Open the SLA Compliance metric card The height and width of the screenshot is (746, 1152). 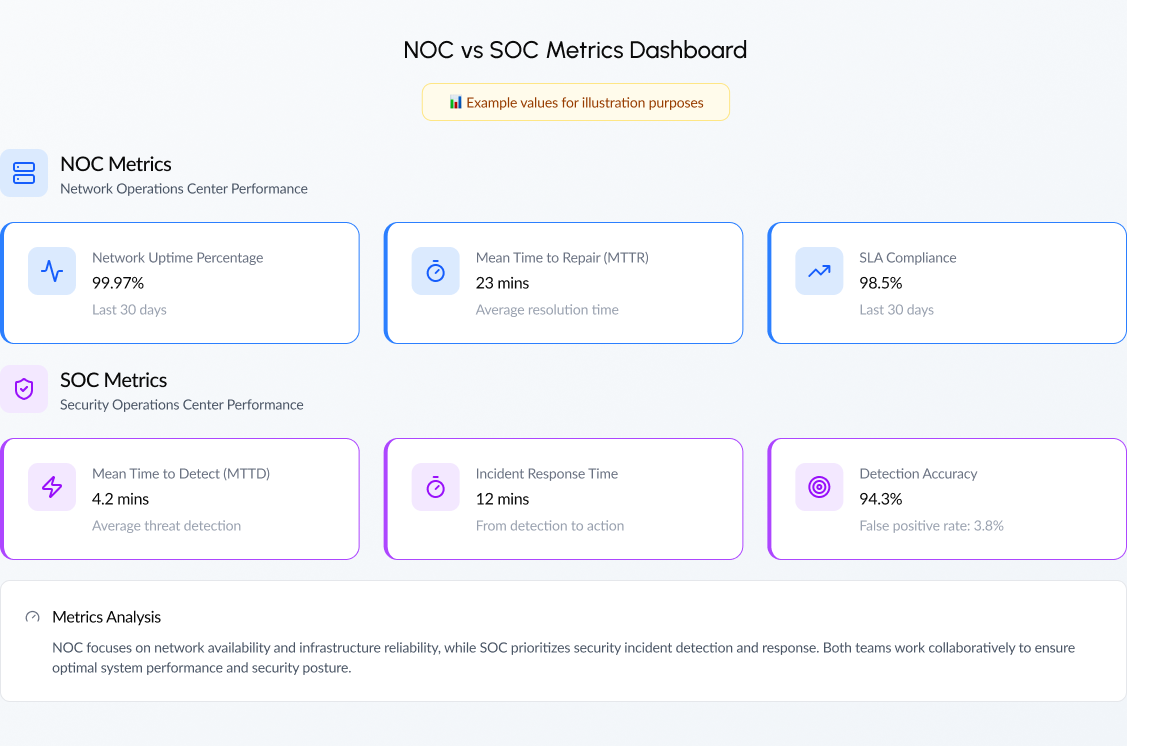point(948,282)
